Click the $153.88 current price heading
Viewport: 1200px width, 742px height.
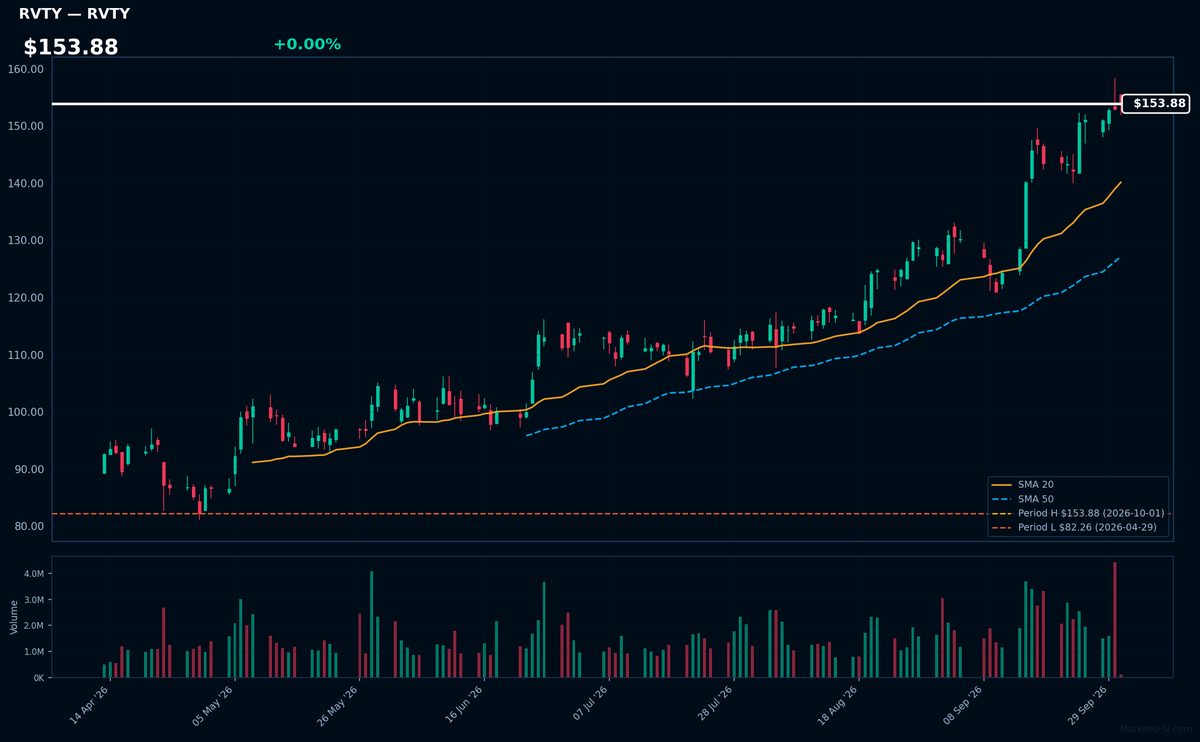71,47
